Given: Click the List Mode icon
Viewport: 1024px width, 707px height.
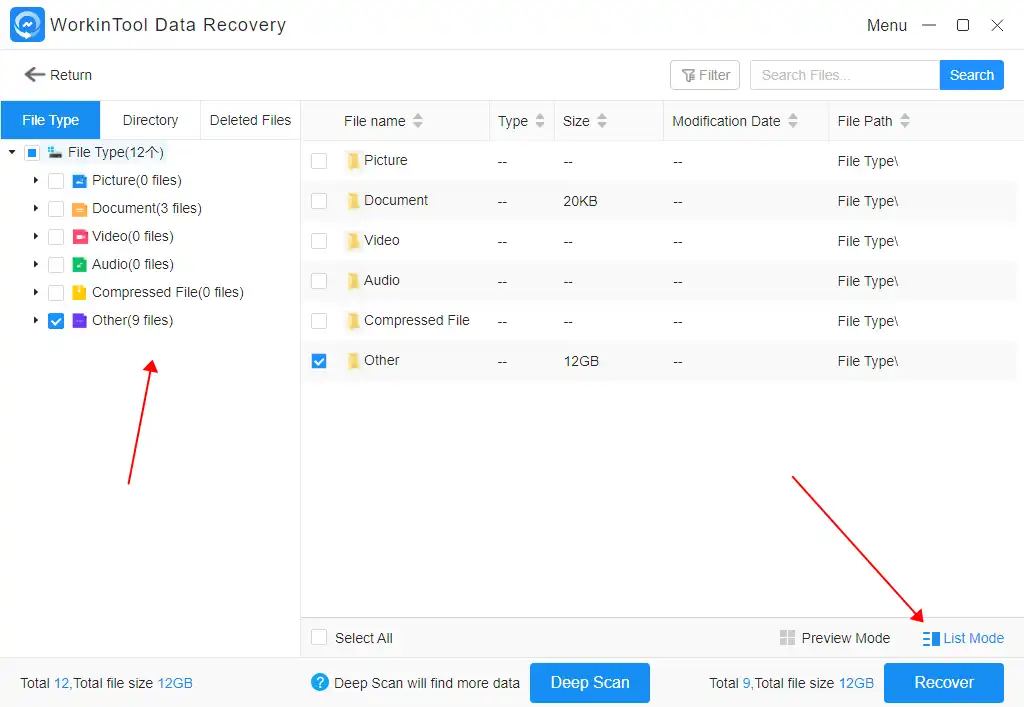Looking at the screenshot, I should [931, 638].
